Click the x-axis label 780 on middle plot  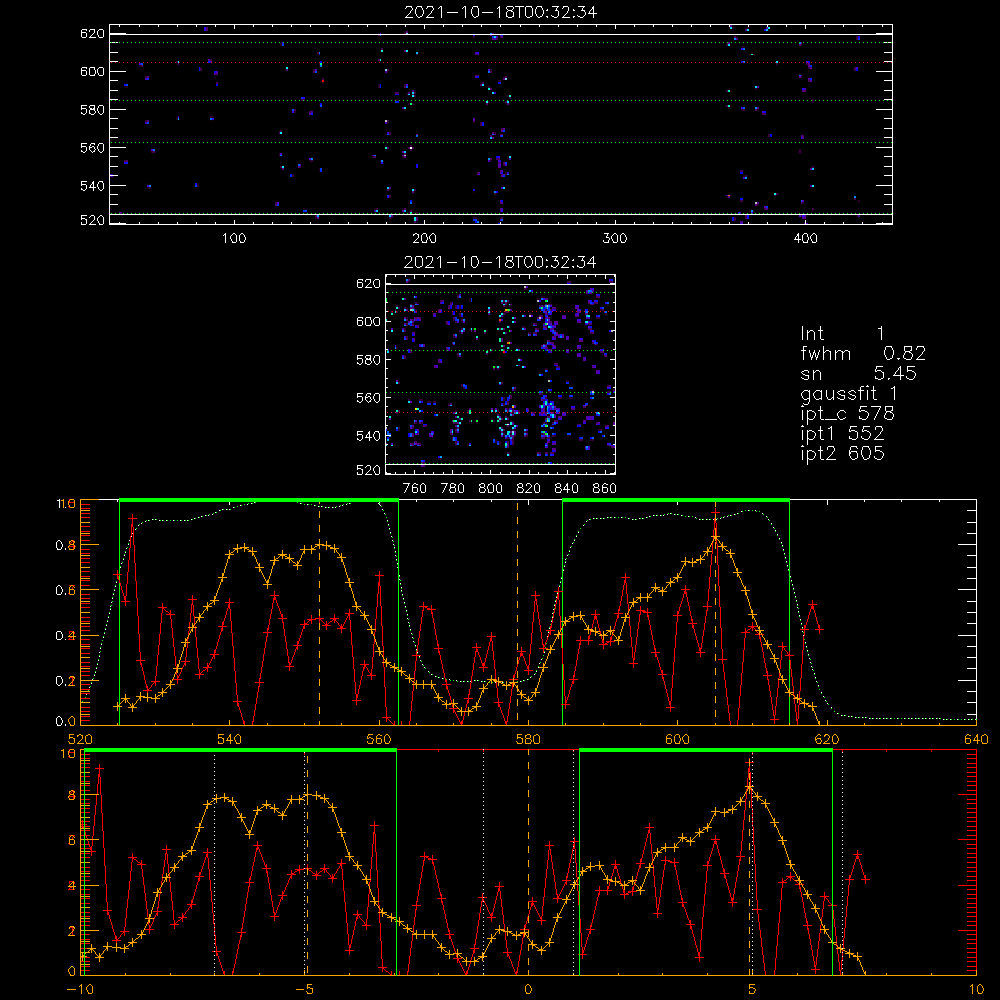(453, 489)
